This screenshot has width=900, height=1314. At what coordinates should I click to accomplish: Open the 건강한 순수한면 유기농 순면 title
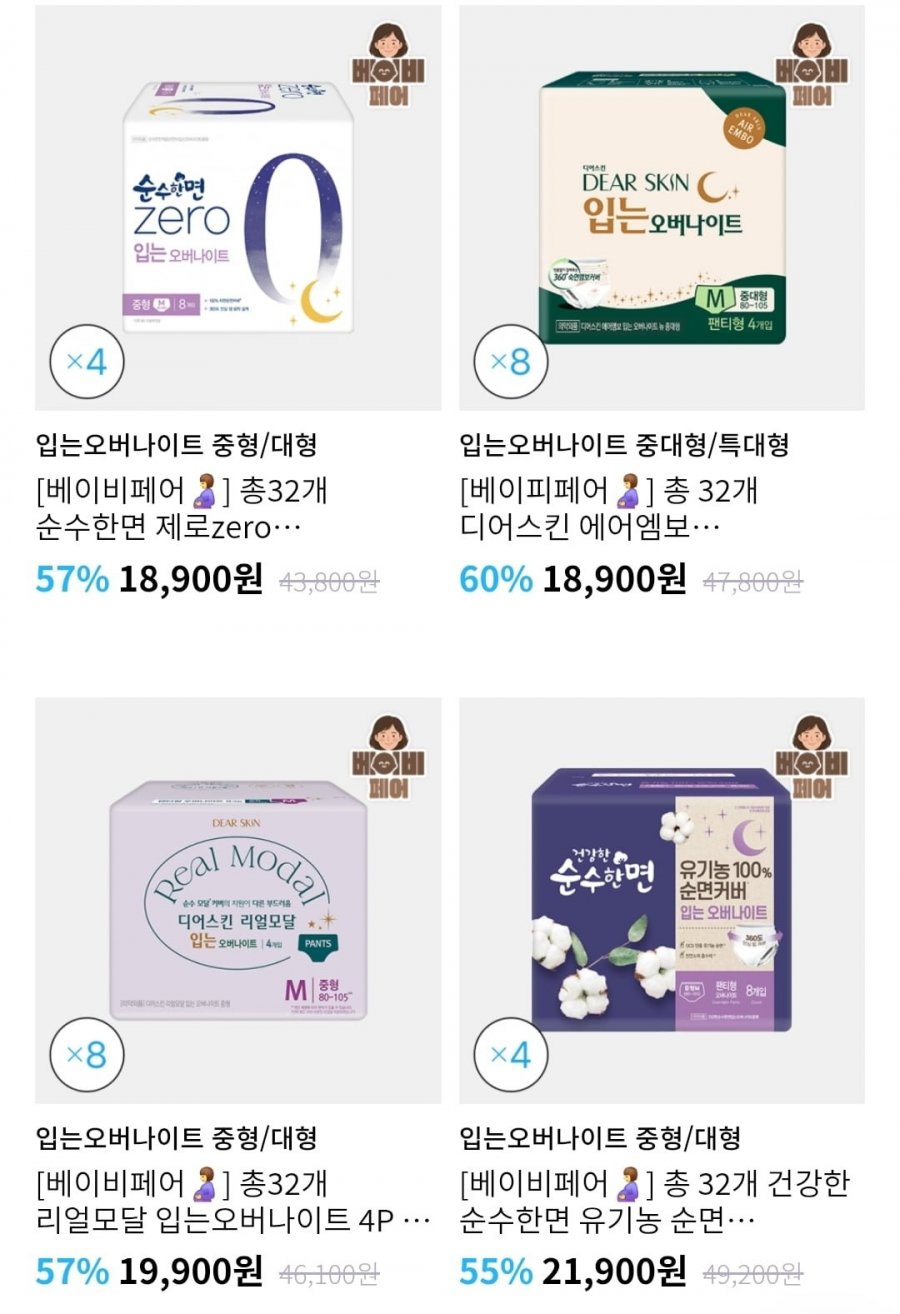click(x=655, y=1202)
